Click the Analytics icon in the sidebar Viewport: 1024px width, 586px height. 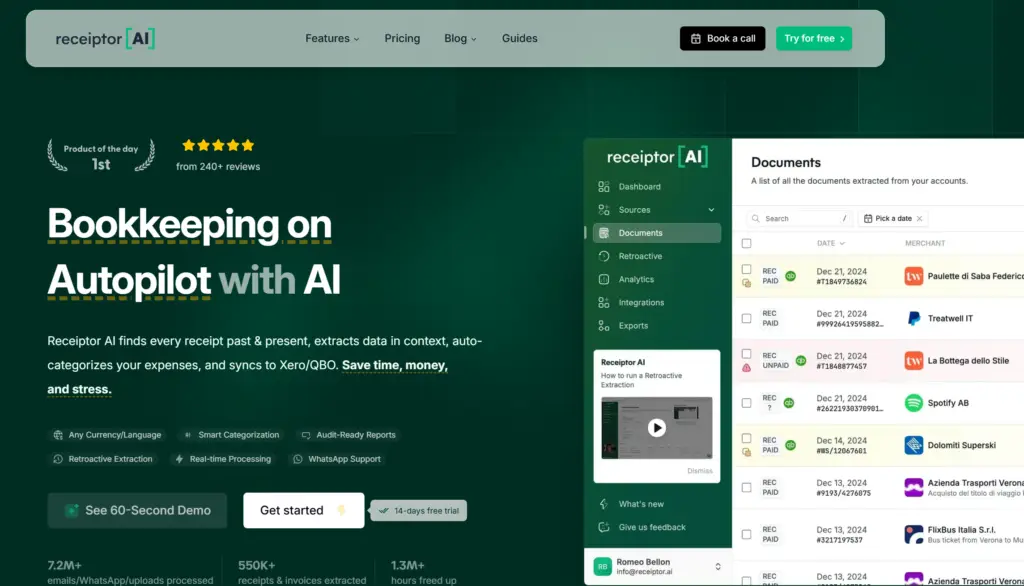click(x=604, y=280)
